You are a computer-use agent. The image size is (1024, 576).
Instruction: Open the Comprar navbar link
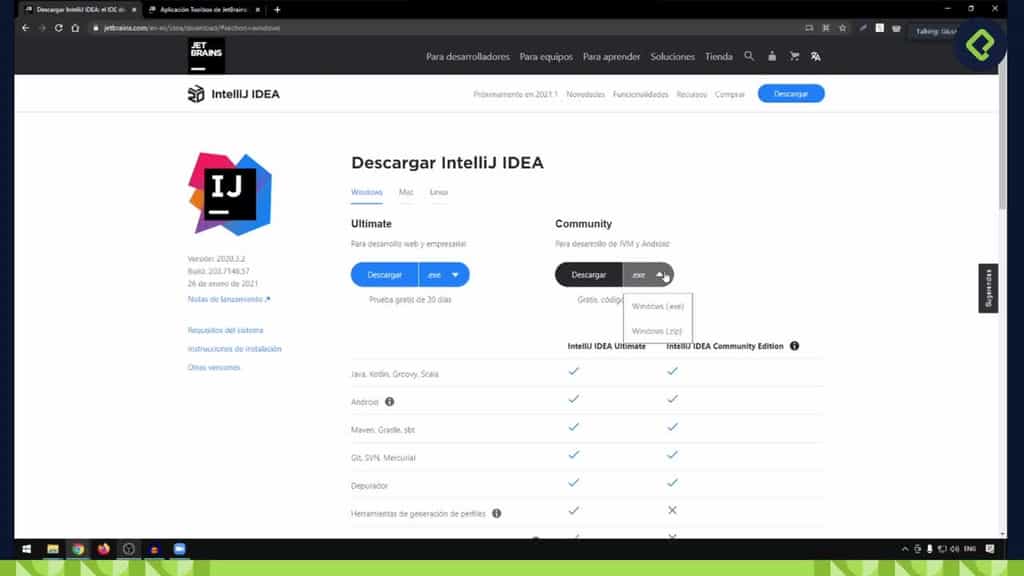729,95
